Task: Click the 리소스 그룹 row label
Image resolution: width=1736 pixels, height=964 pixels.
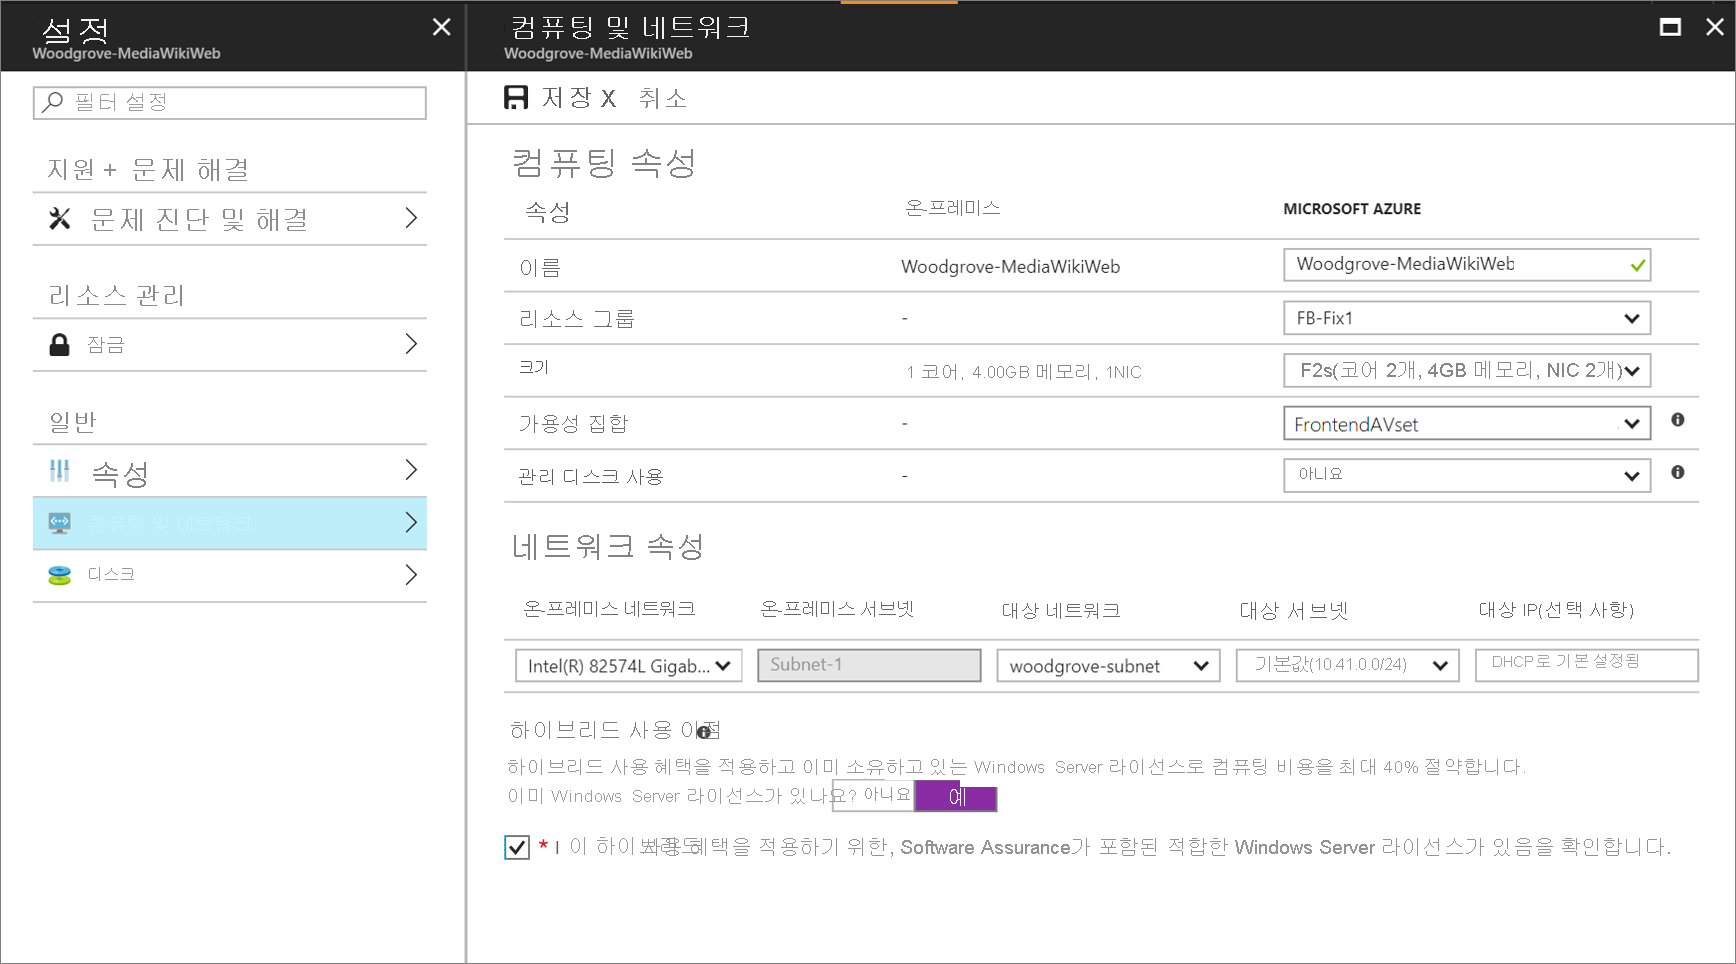Action: [x=576, y=319]
